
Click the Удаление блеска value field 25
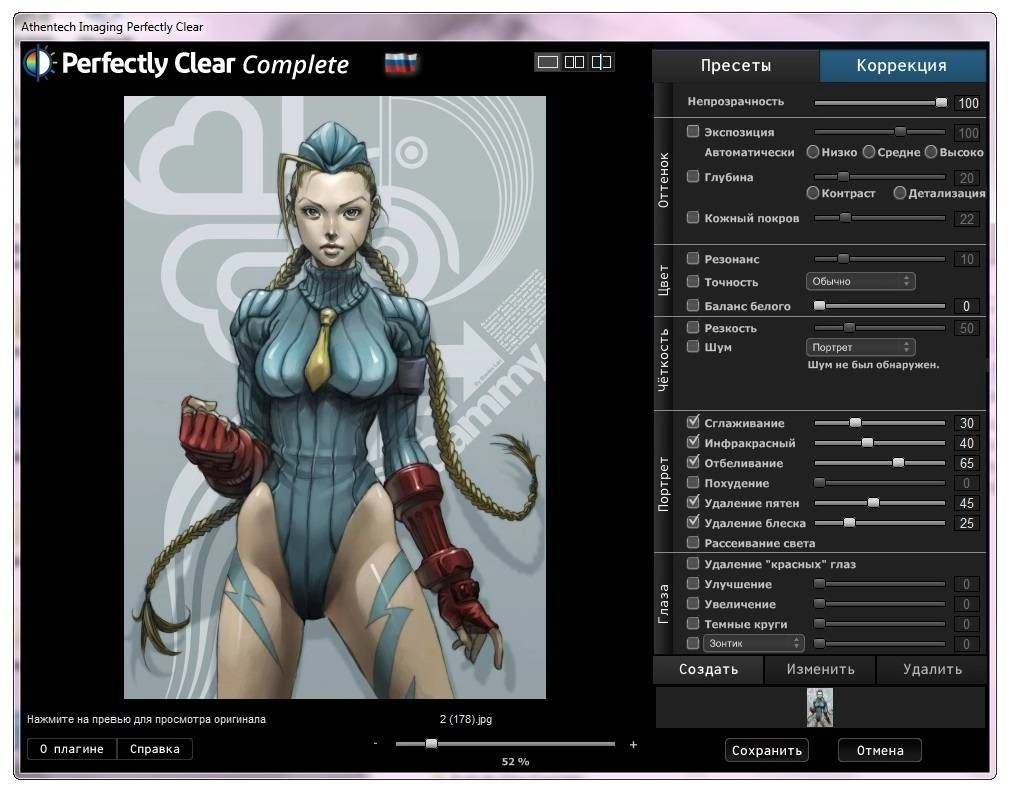[x=966, y=523]
